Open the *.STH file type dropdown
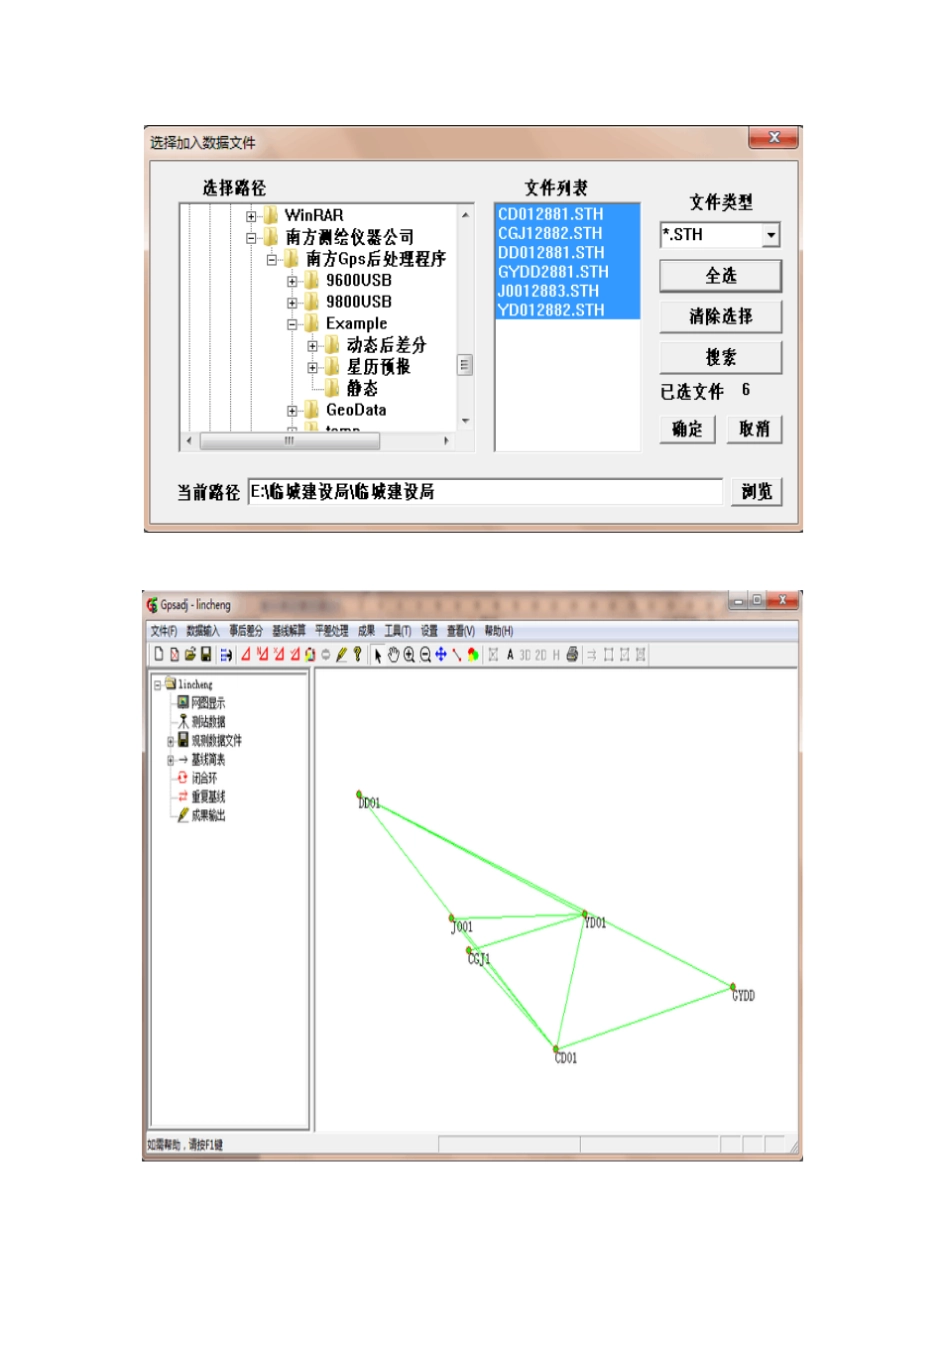The image size is (950, 1345). click(770, 235)
